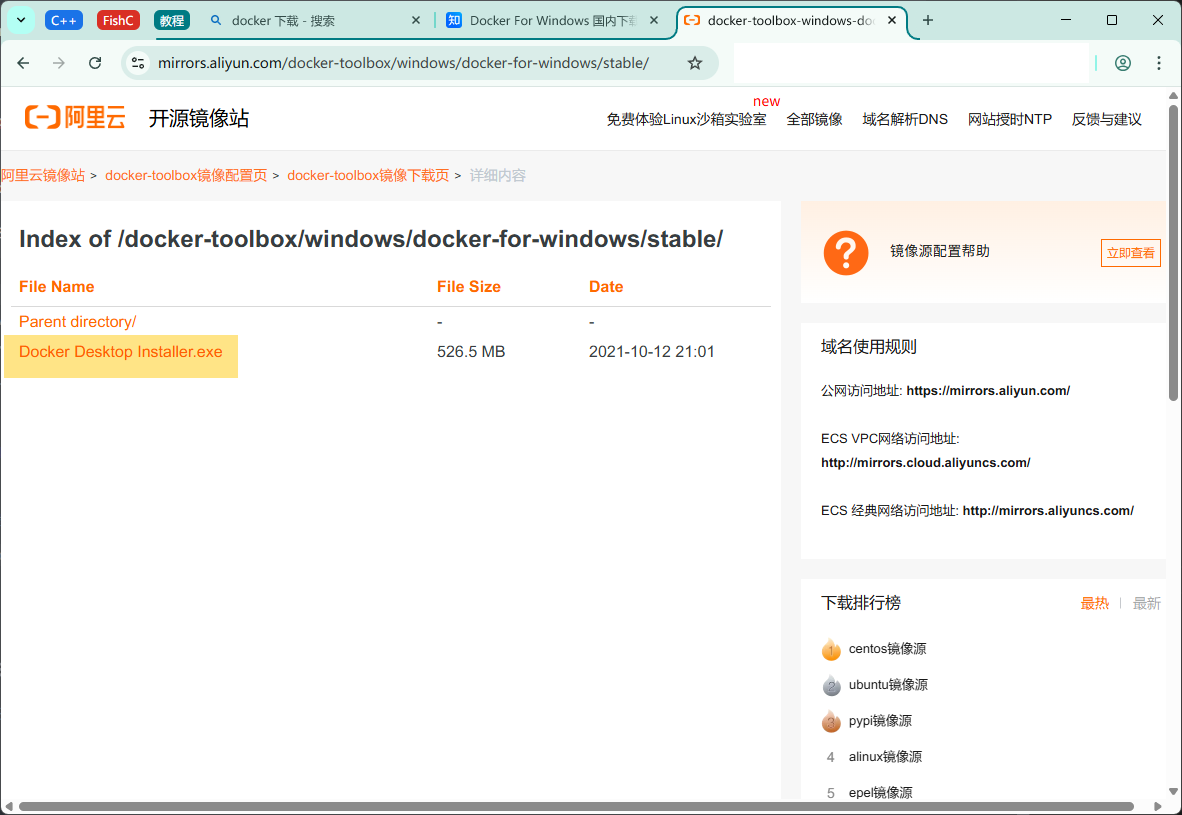Open pypi镜像源 in ranking list

[x=880, y=721]
